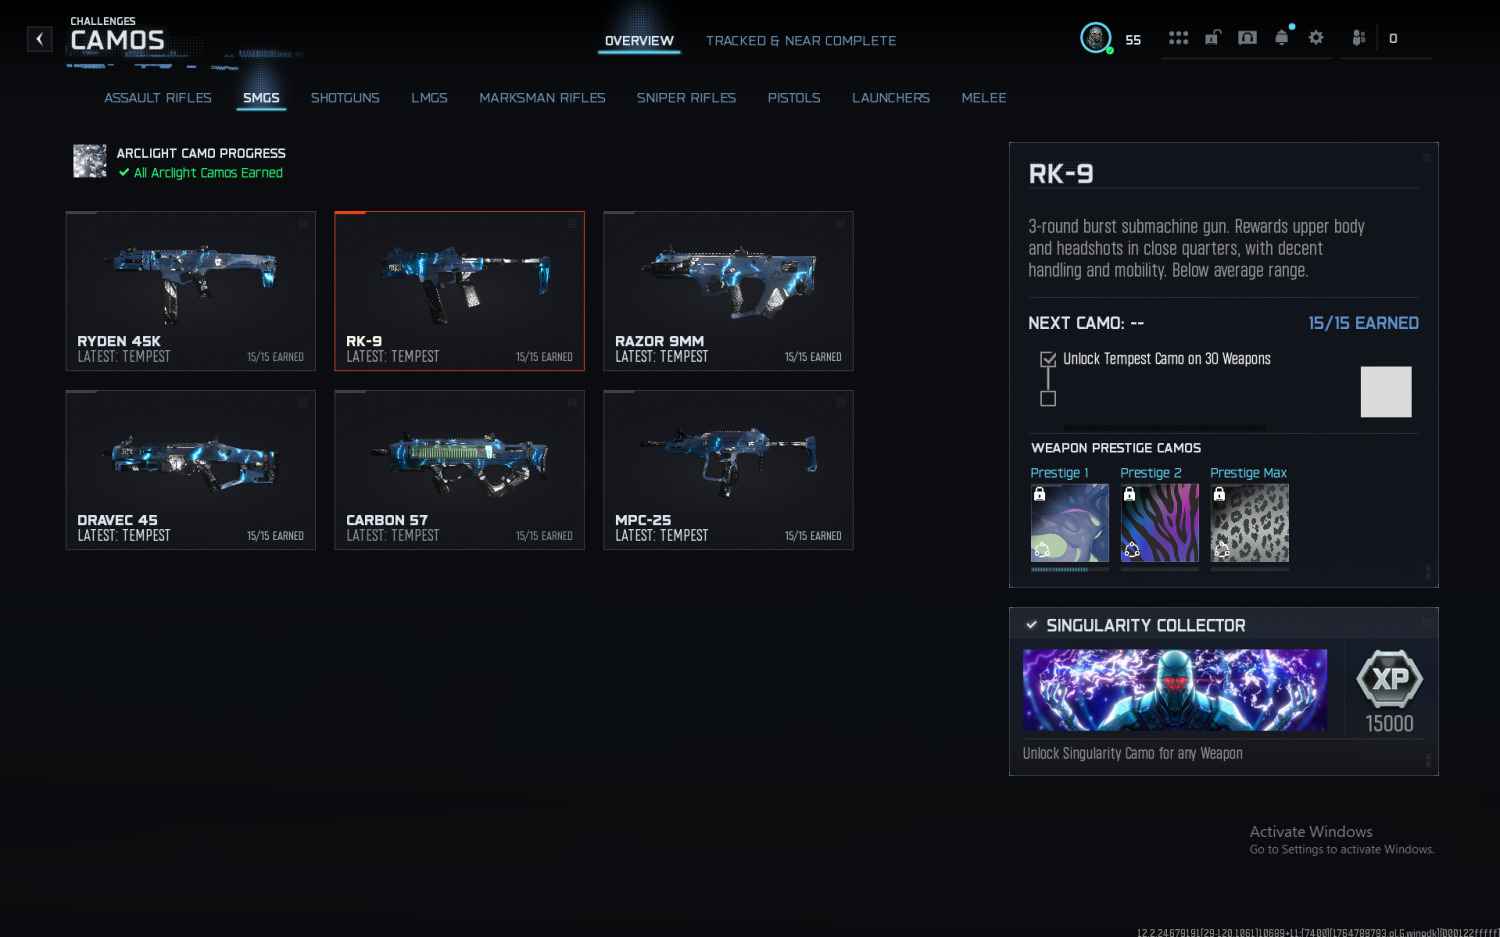1500x937 pixels.
Task: Switch to the Shotguns weapon tab
Action: 345,98
